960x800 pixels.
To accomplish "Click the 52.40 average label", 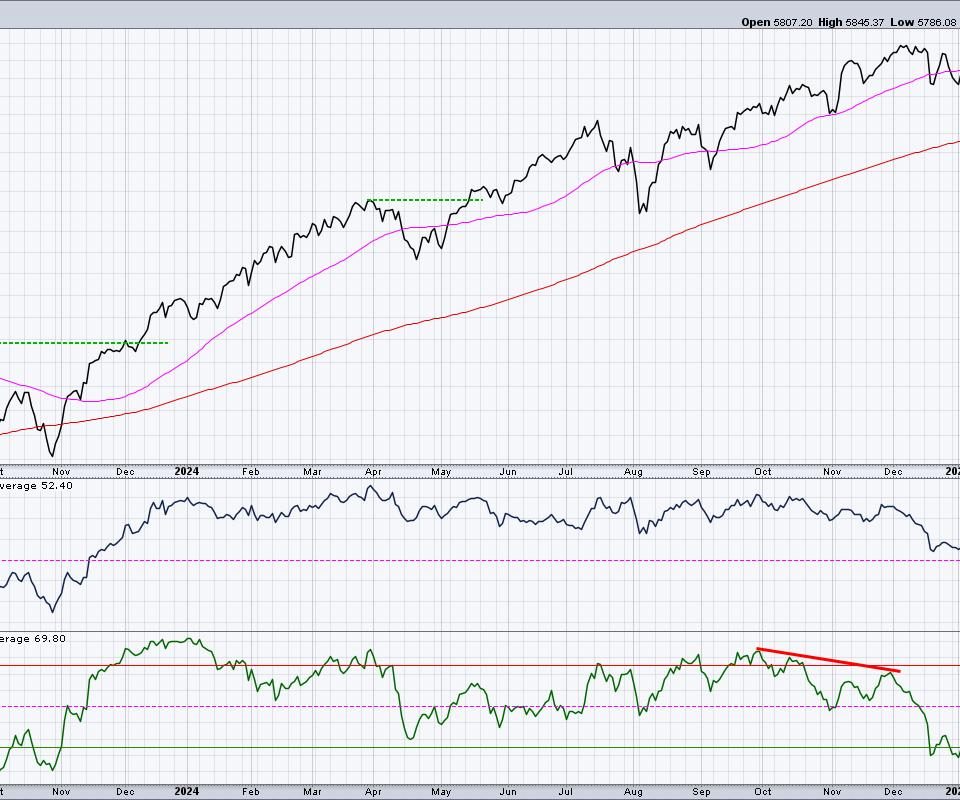I will (30, 485).
